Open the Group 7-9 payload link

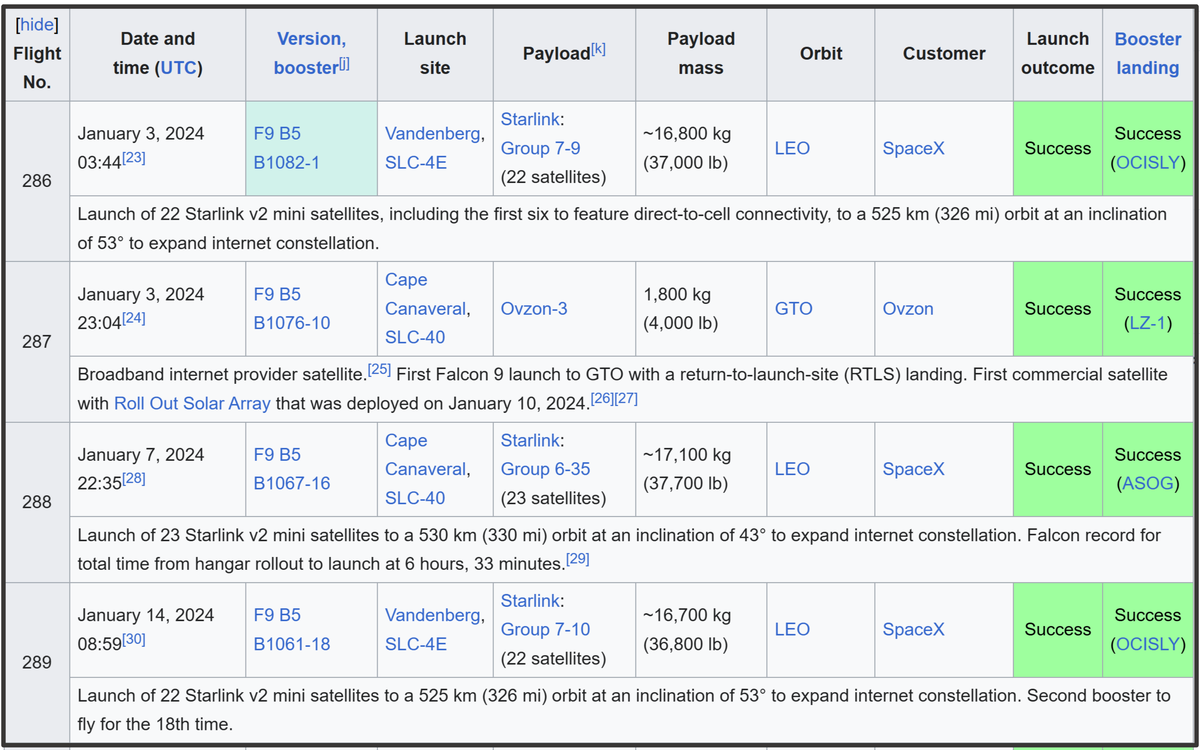tap(540, 148)
